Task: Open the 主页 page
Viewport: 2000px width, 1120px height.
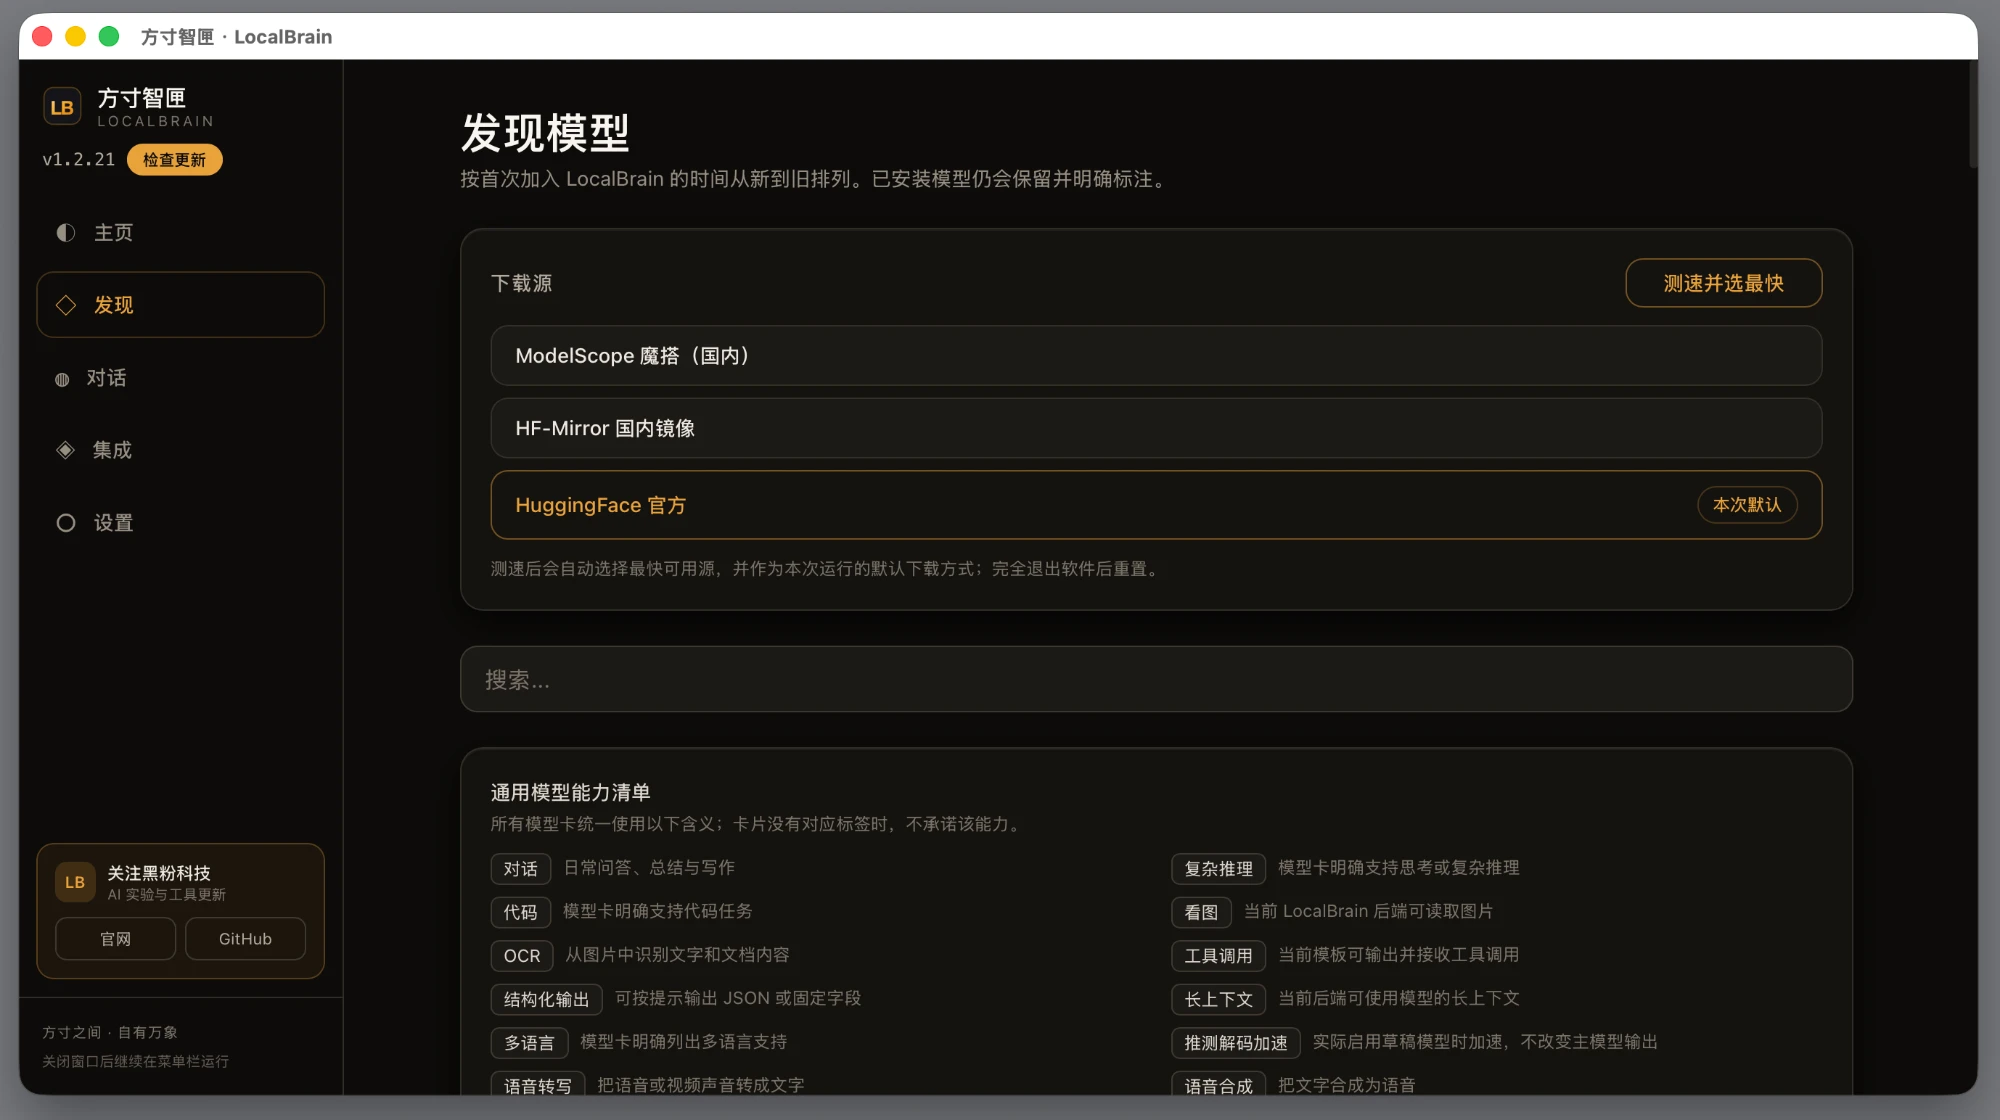Action: pos(180,233)
